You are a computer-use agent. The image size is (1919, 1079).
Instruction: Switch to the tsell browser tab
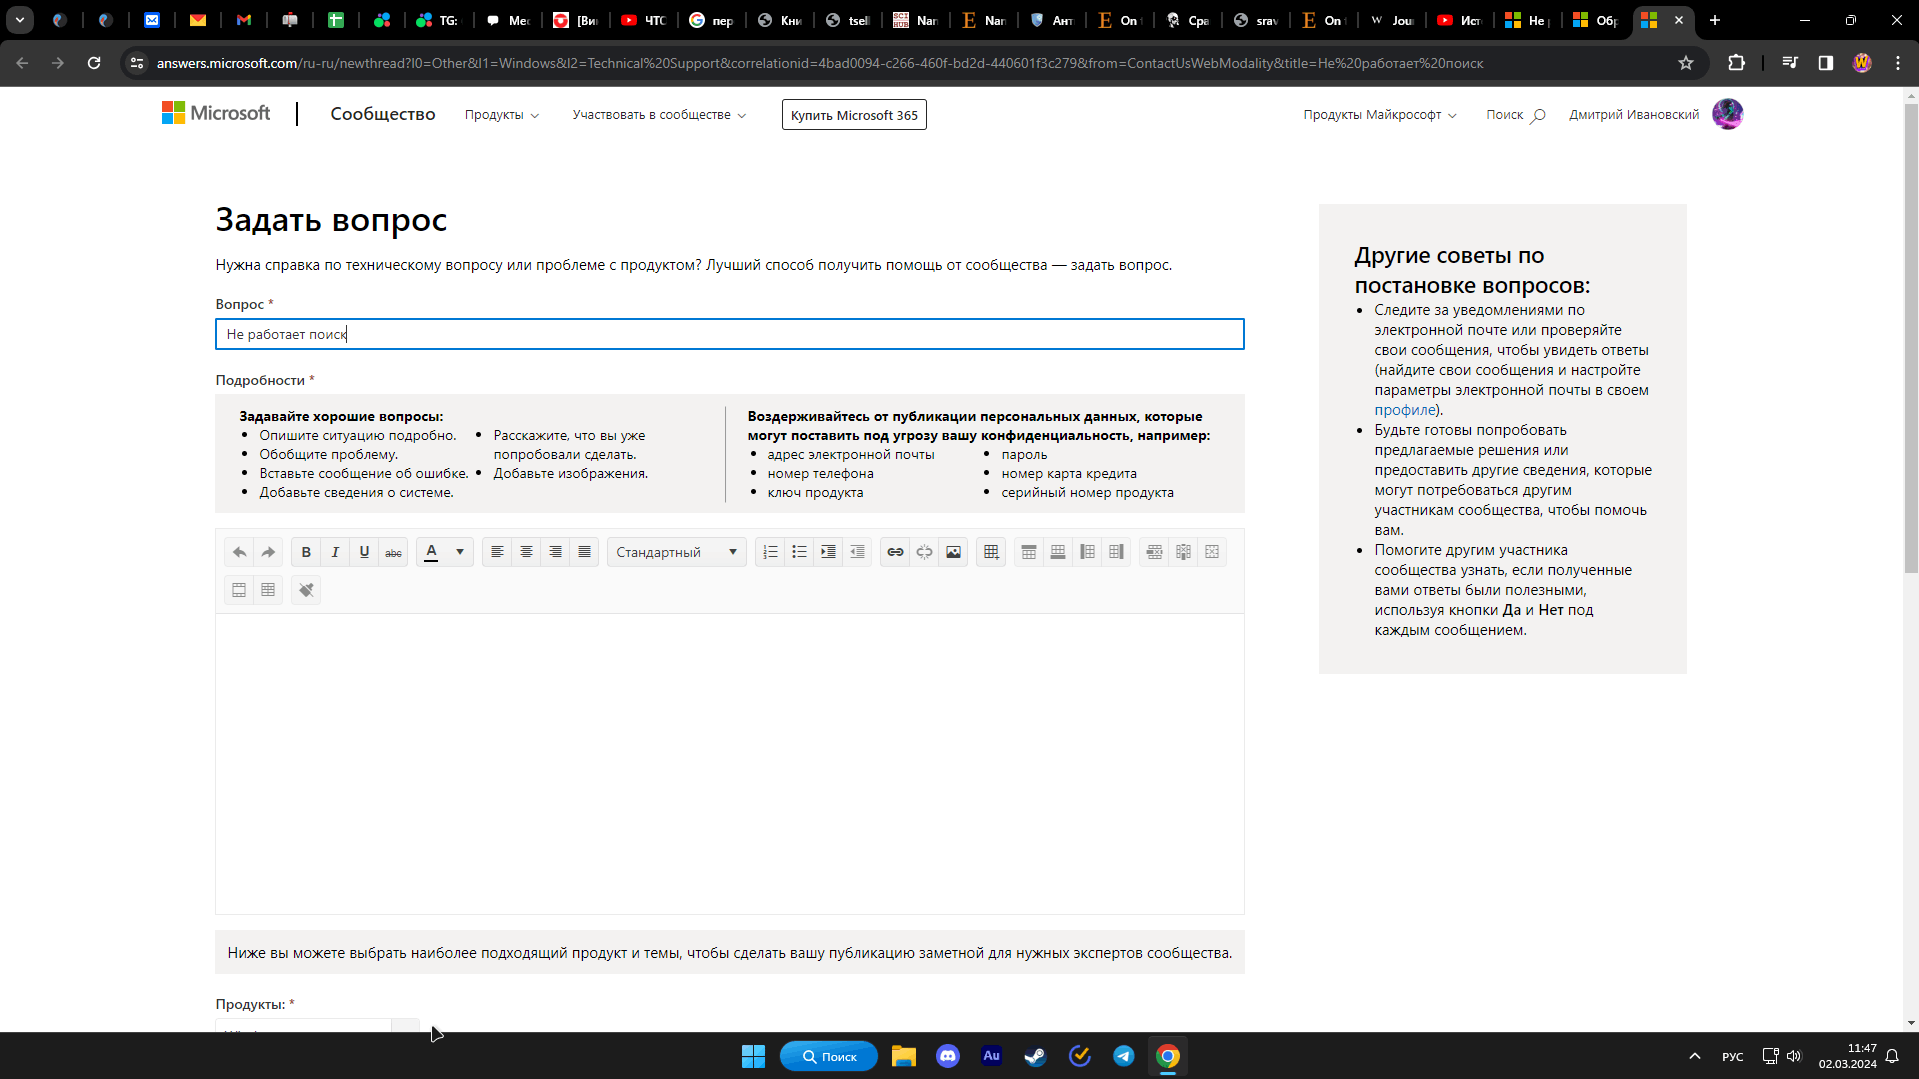pos(847,20)
